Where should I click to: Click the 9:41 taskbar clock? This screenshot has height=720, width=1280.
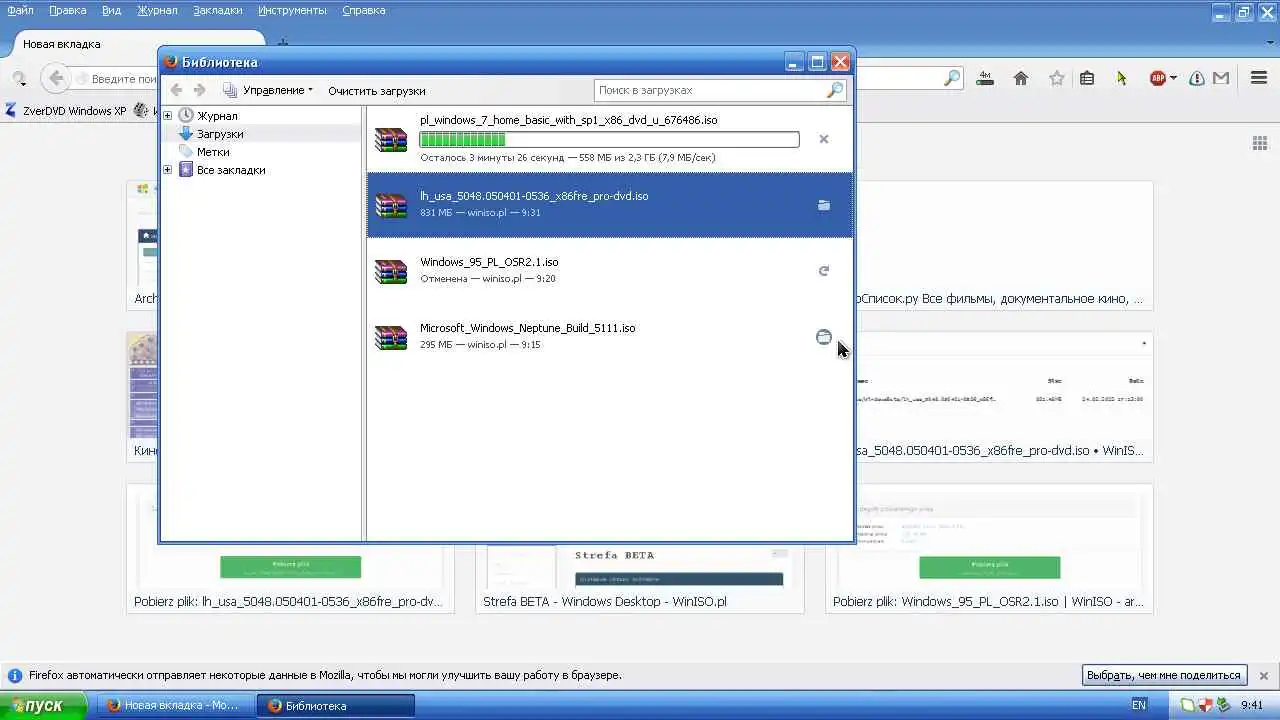tap(1252, 705)
